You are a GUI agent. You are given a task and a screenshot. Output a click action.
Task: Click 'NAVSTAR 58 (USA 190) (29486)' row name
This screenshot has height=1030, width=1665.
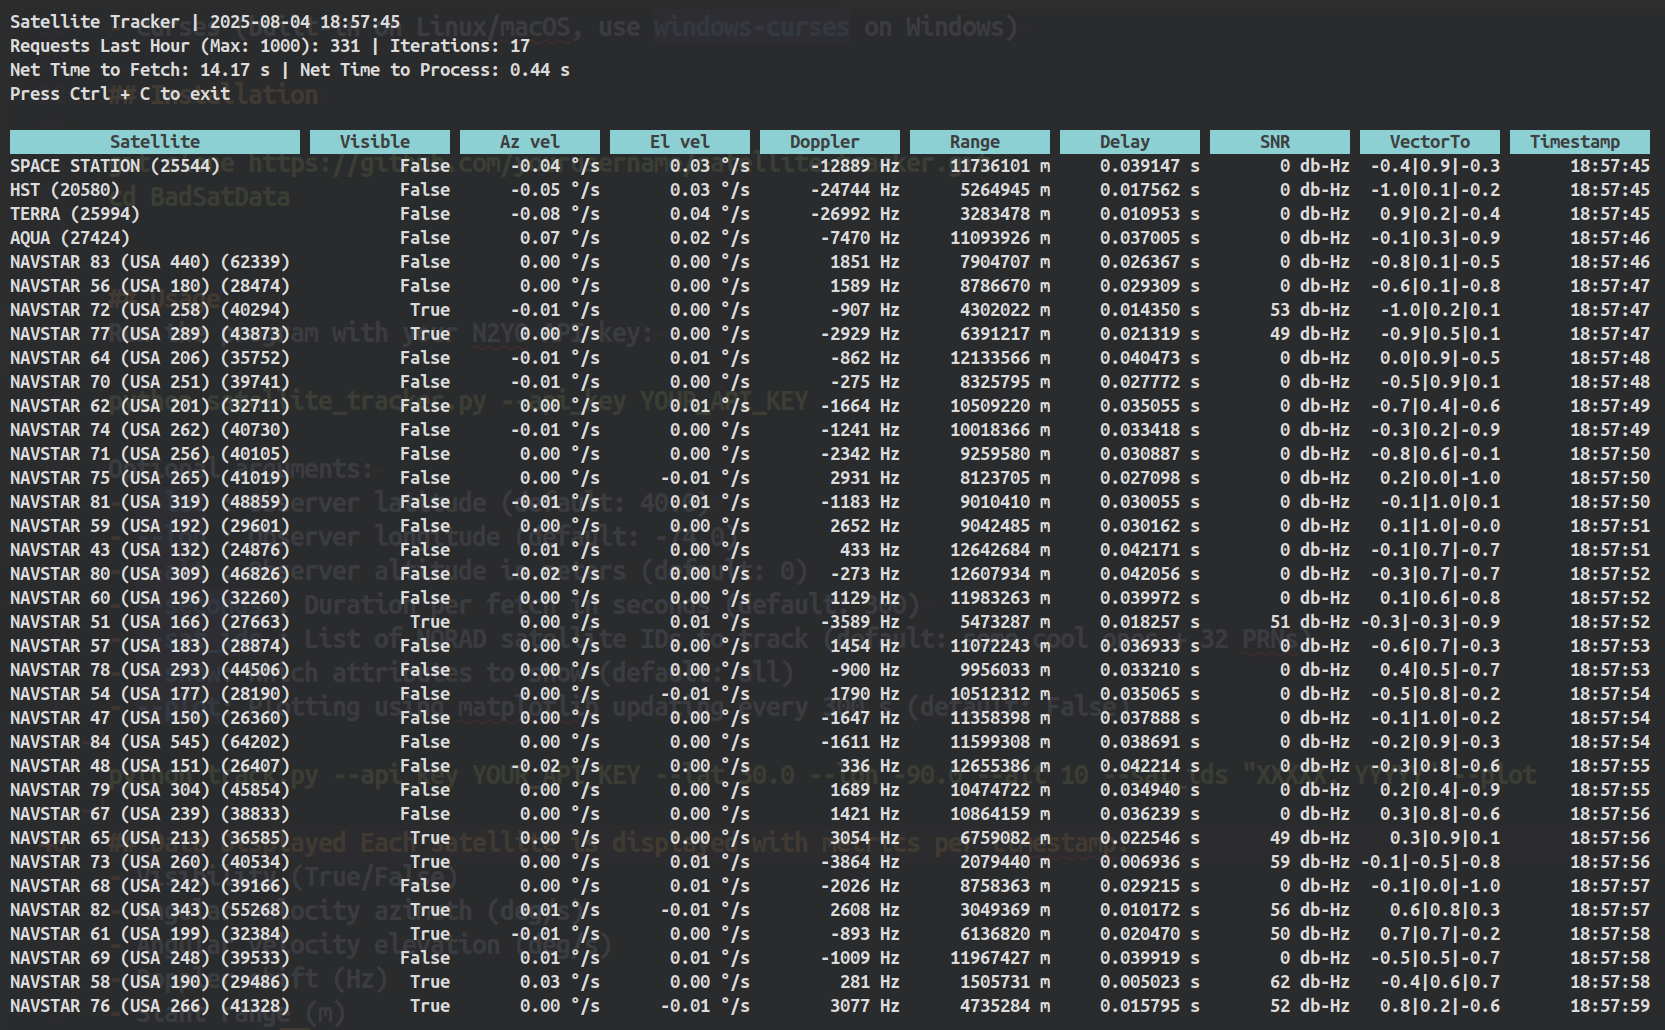tap(150, 982)
